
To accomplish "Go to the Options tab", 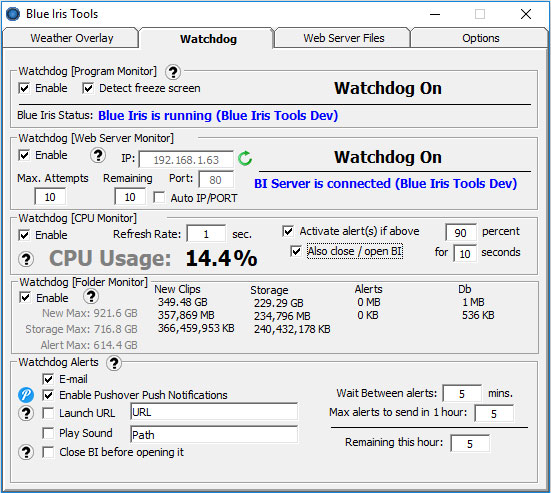I will pos(480,38).
